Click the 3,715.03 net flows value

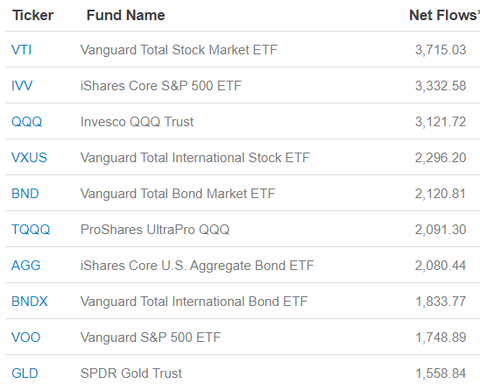pyautogui.click(x=440, y=50)
